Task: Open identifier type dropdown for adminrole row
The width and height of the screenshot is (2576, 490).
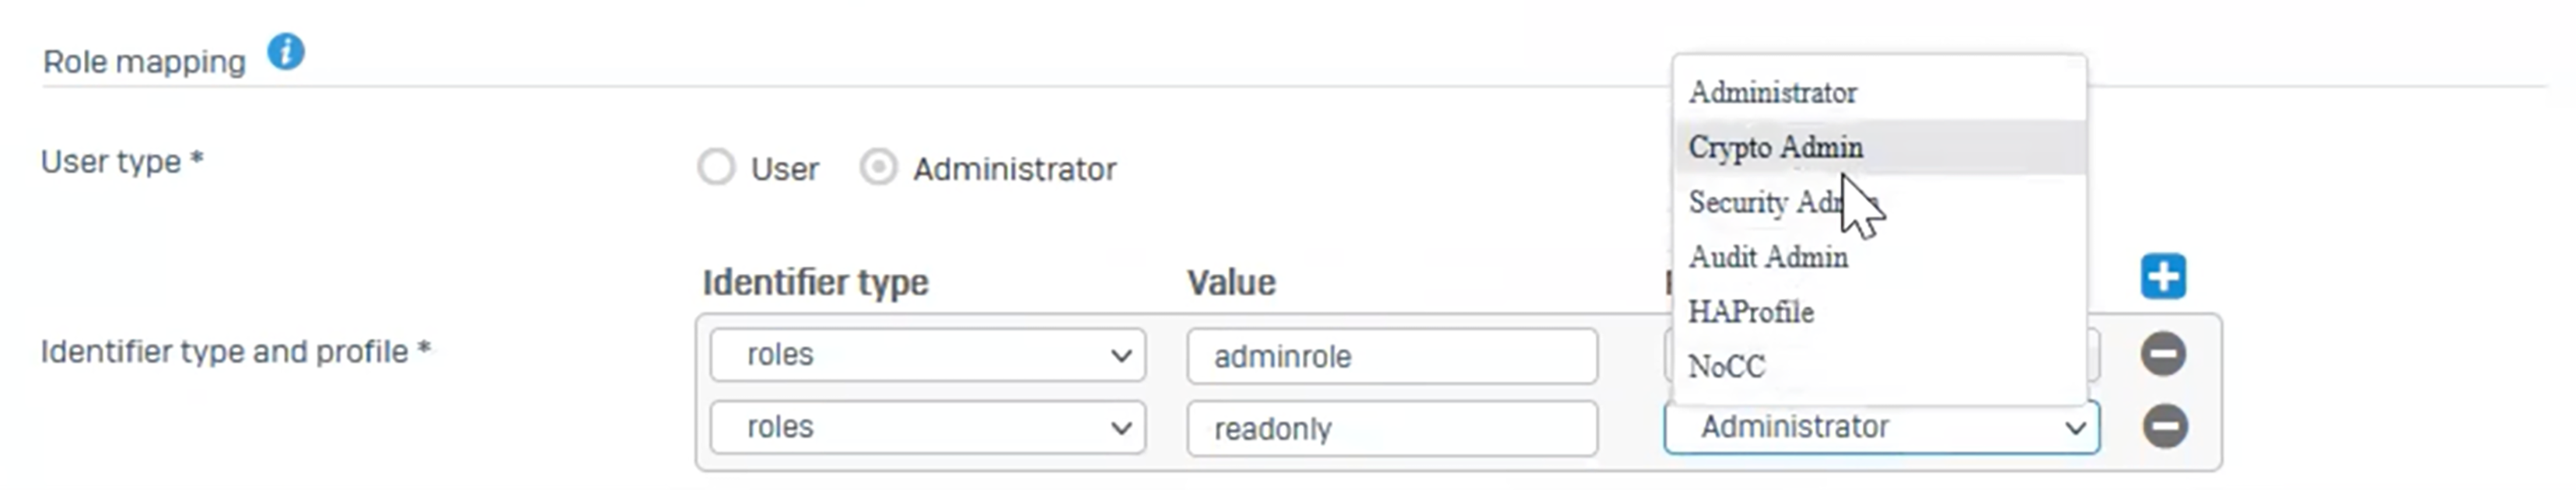Action: (927, 355)
